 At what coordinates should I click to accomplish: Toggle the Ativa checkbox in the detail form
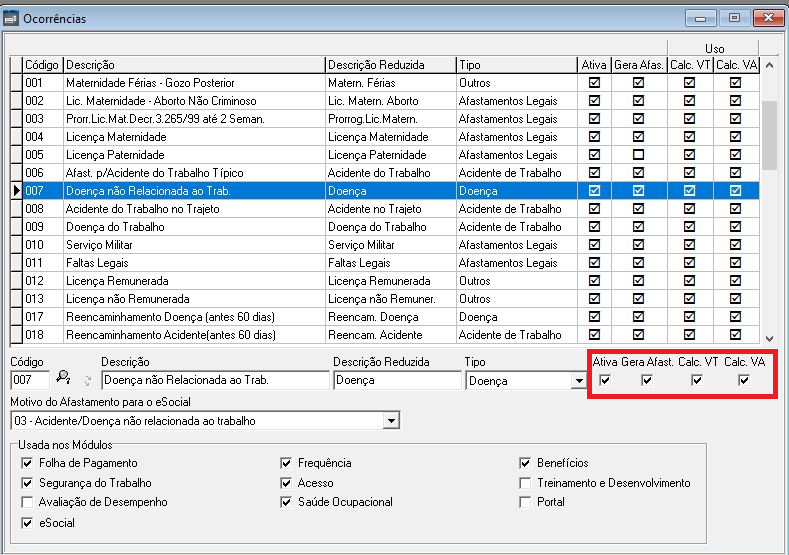click(604, 379)
